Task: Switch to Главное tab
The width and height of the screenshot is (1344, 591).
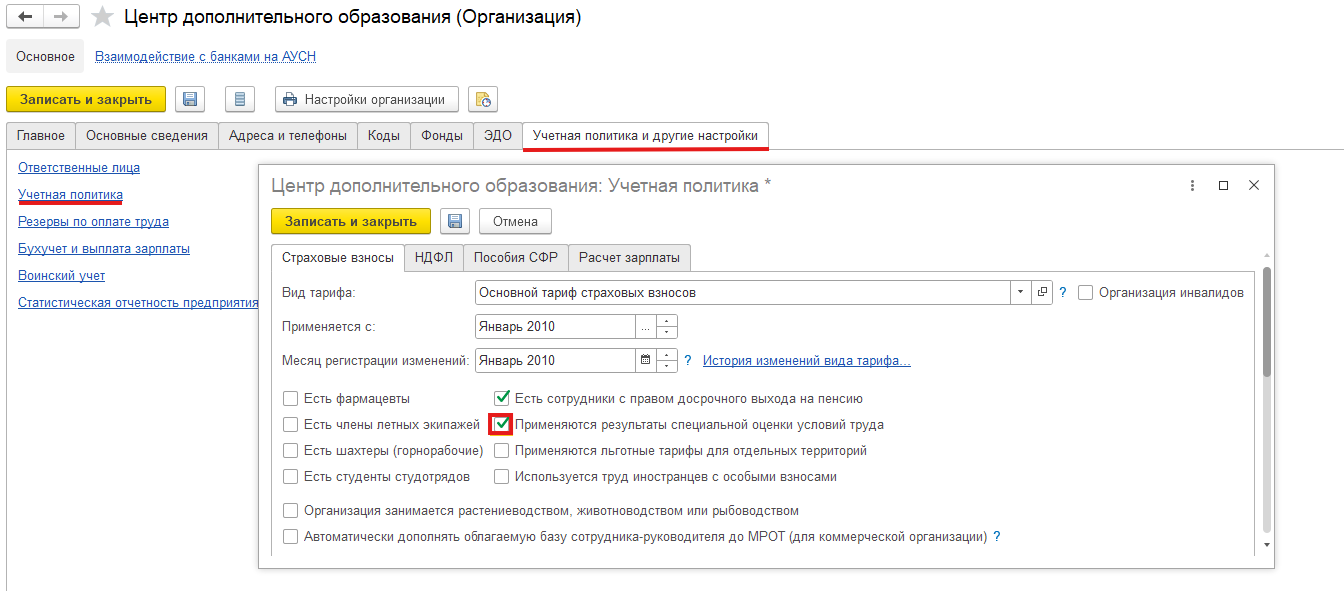Action: tap(41, 135)
